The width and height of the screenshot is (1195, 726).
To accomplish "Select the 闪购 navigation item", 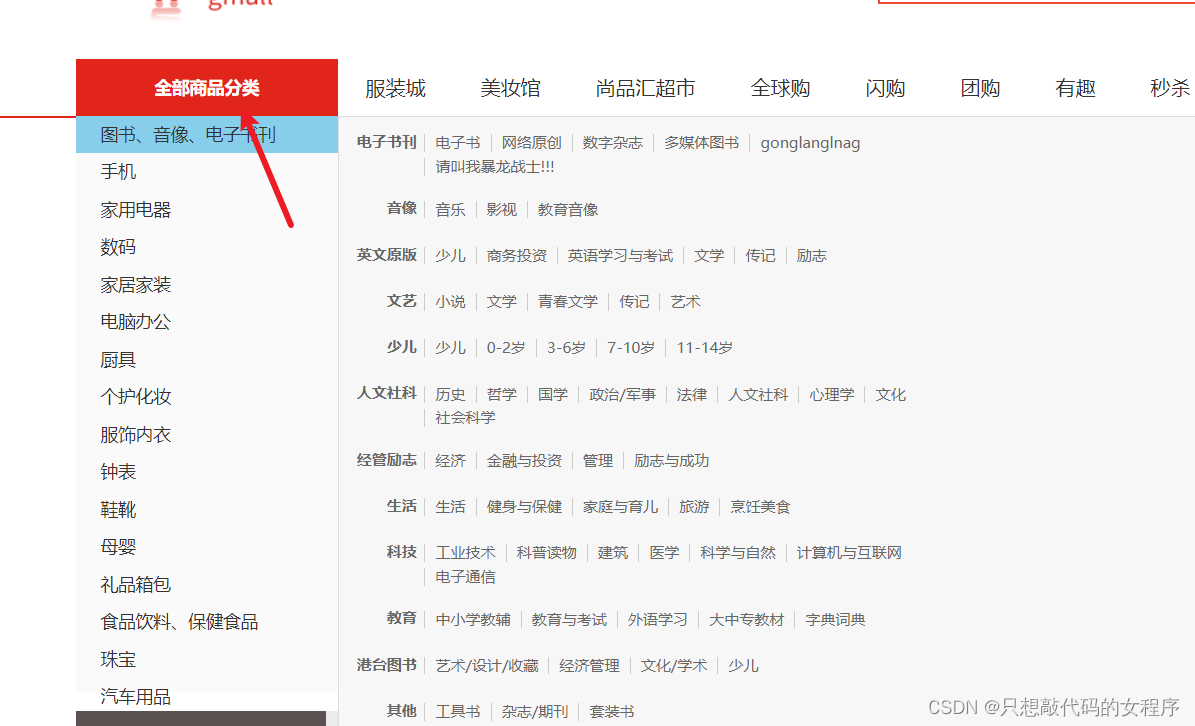I will (885, 88).
